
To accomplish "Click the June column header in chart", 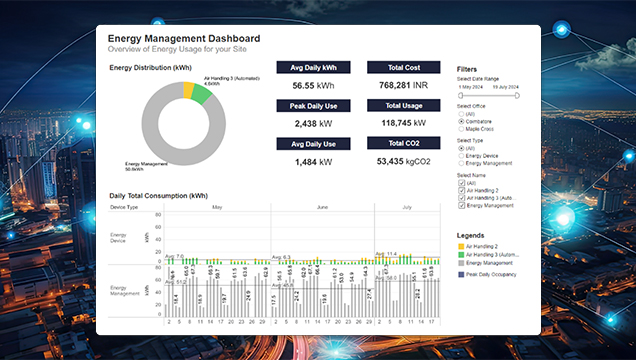I will point(322,207).
